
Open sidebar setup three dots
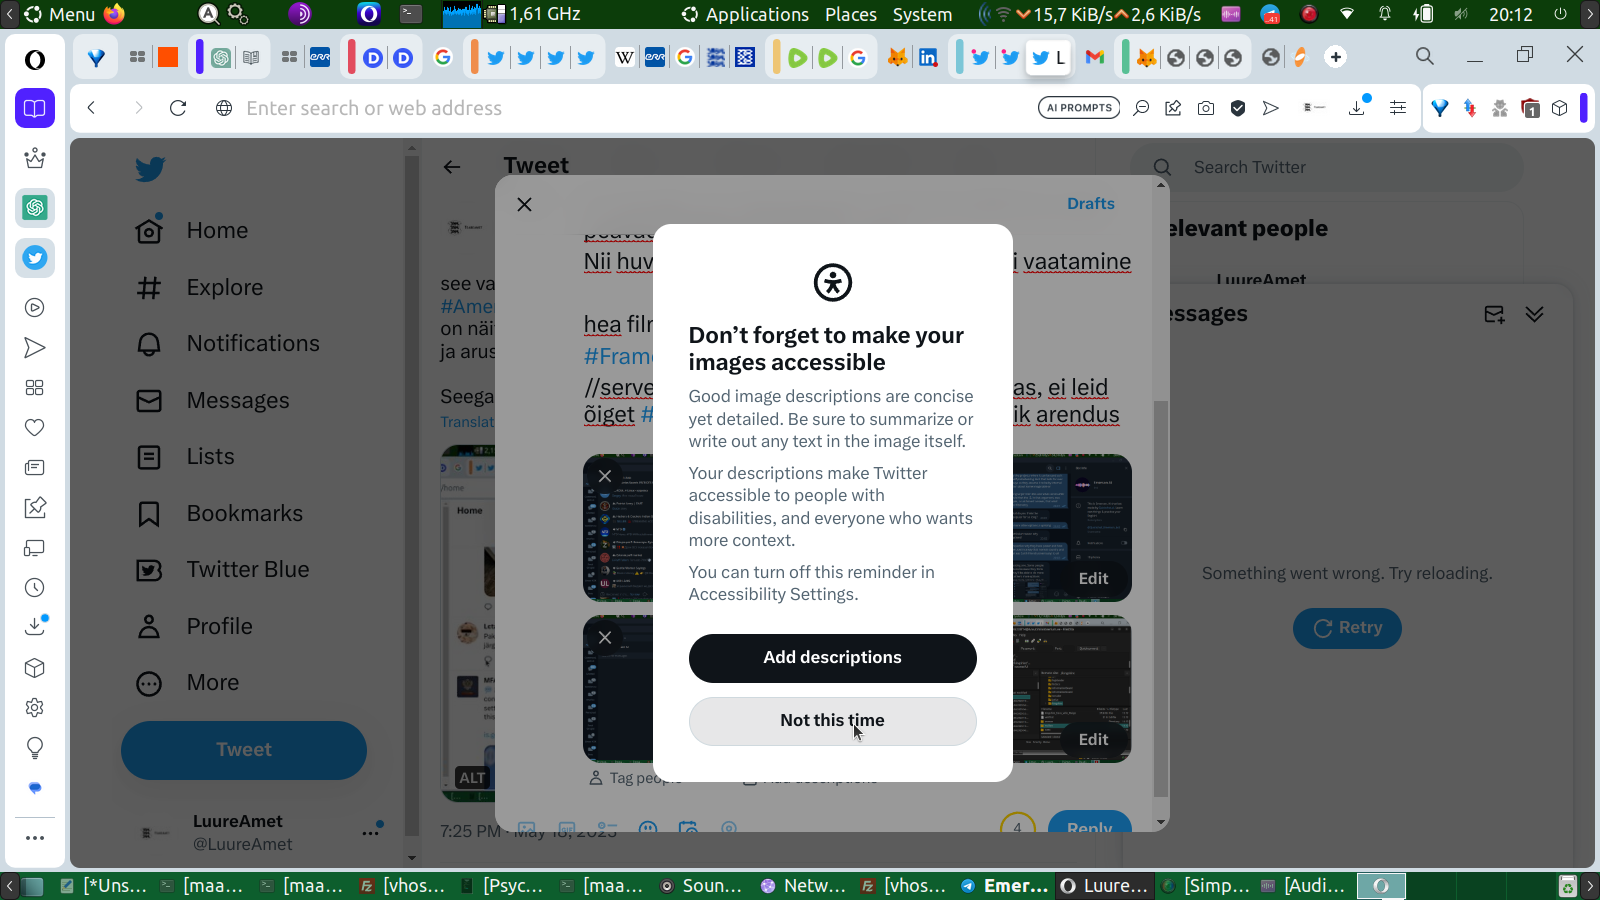35,838
